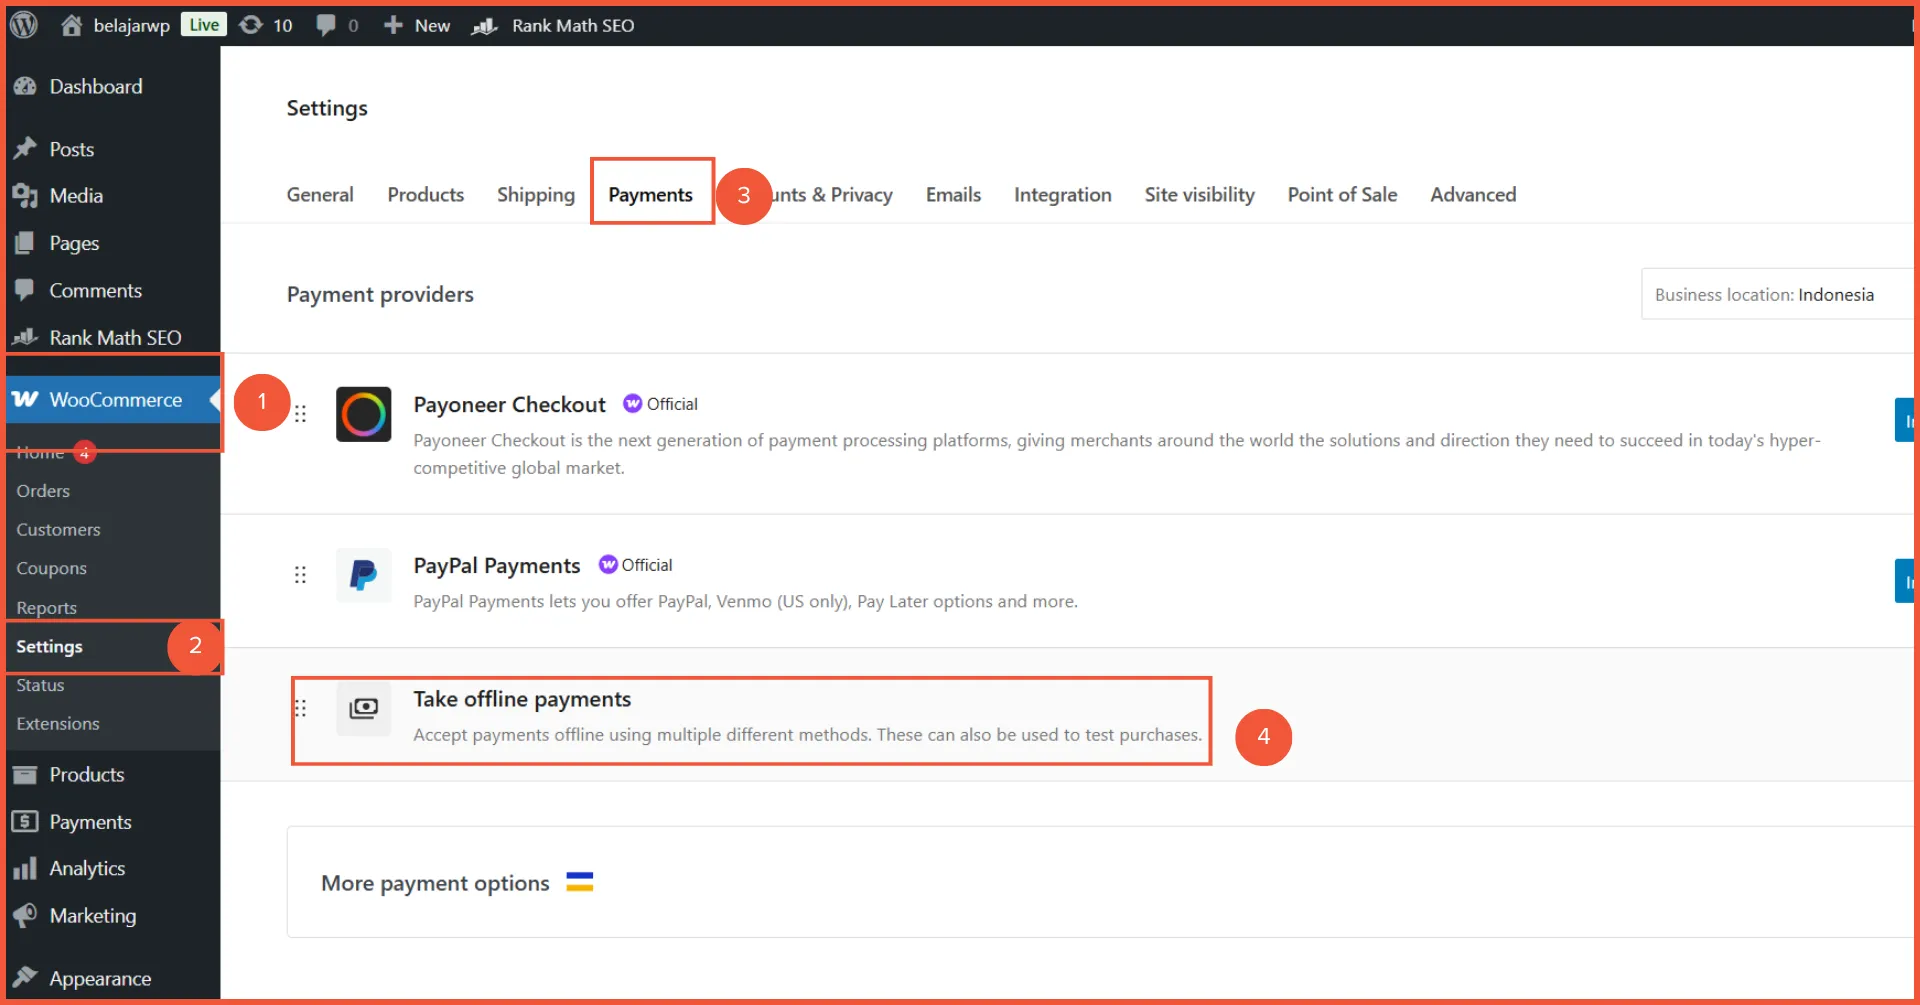1920x1005 pixels.
Task: Click the Payoneer Checkout logo
Action: coord(364,413)
